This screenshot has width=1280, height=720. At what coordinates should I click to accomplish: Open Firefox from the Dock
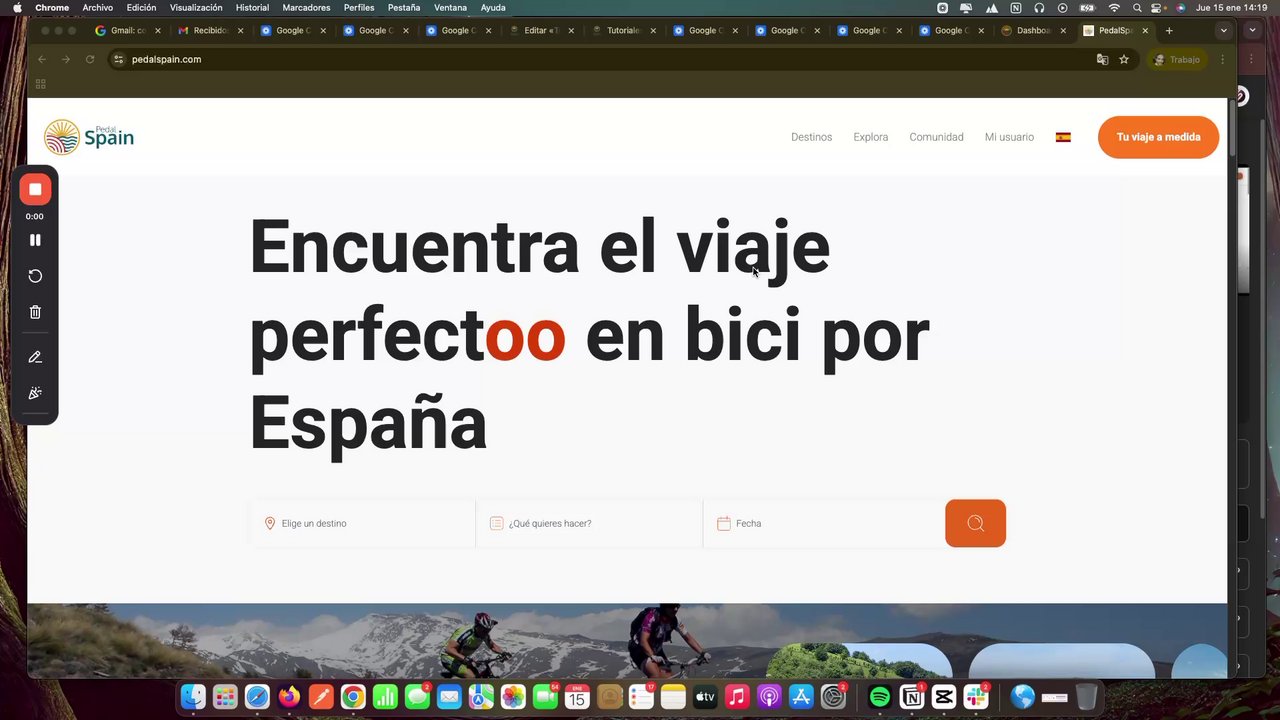click(289, 696)
